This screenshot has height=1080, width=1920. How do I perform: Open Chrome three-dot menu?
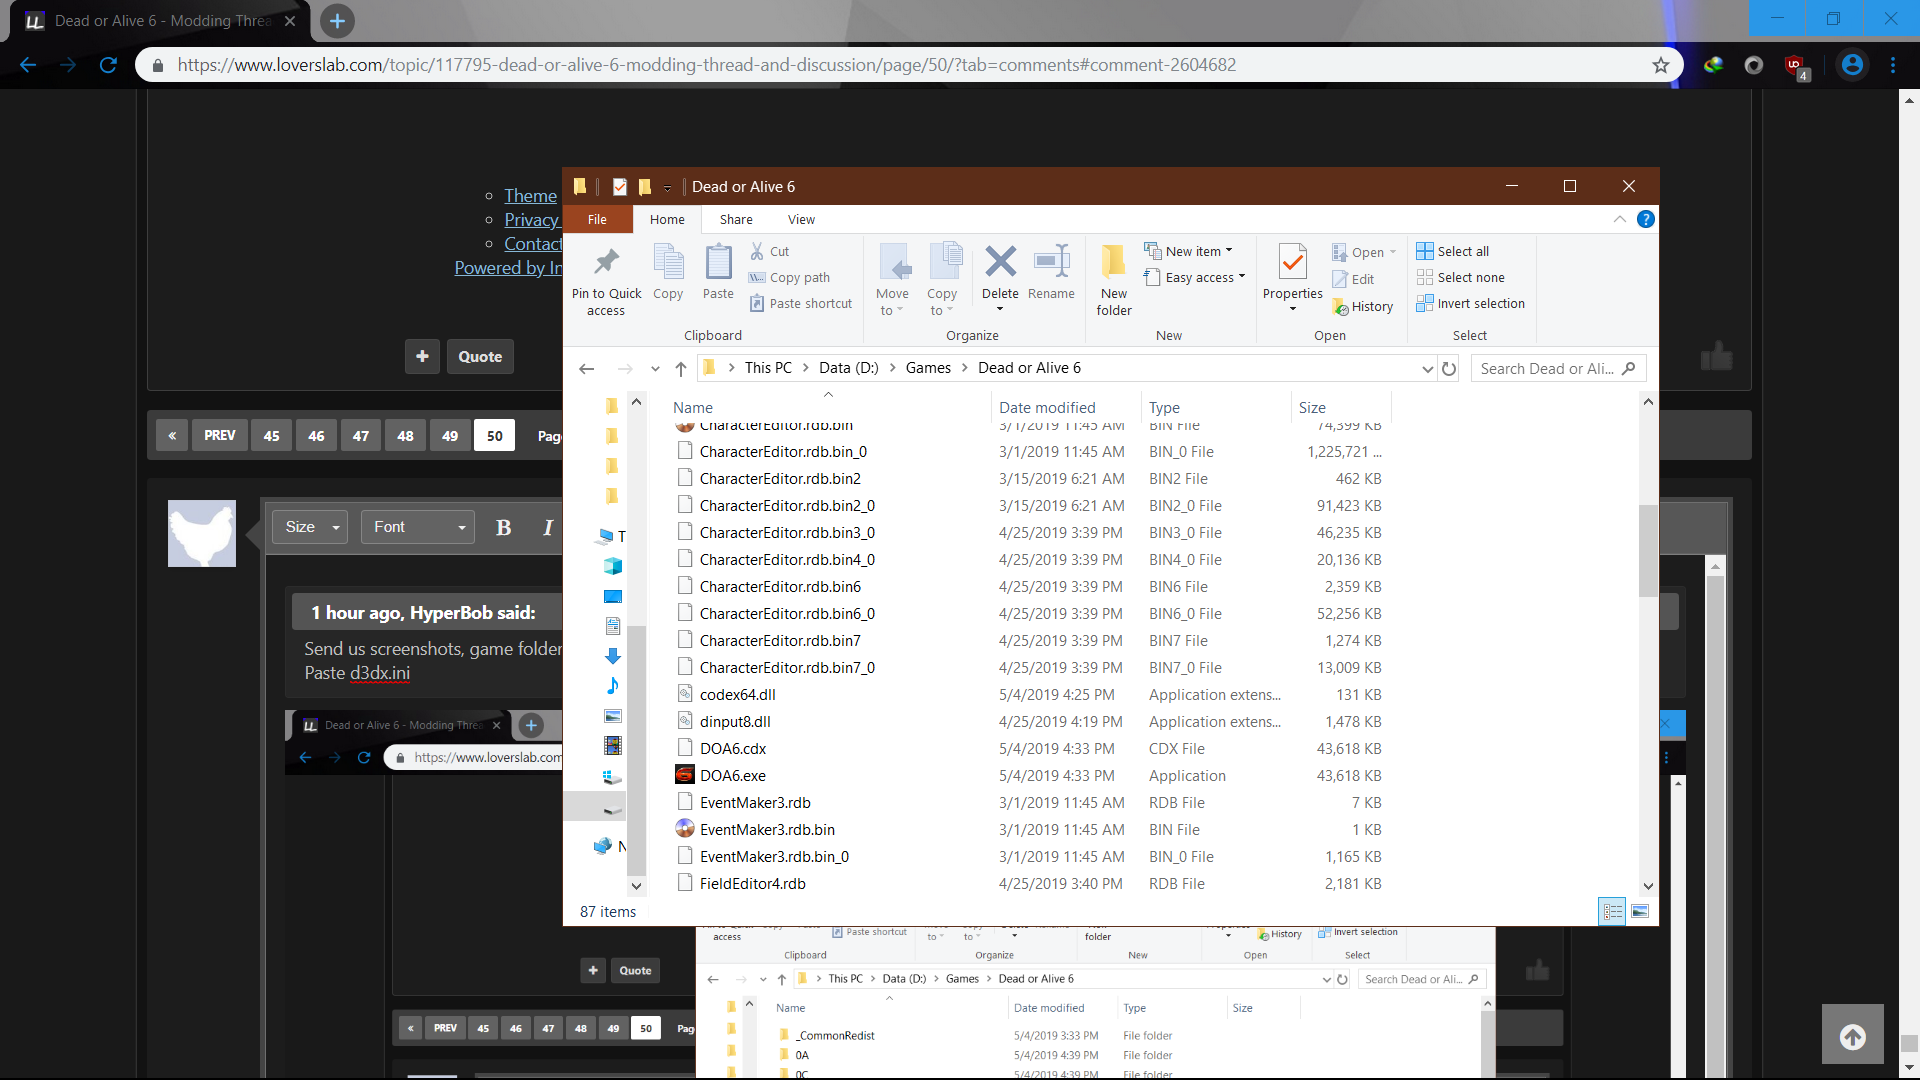click(x=1893, y=65)
